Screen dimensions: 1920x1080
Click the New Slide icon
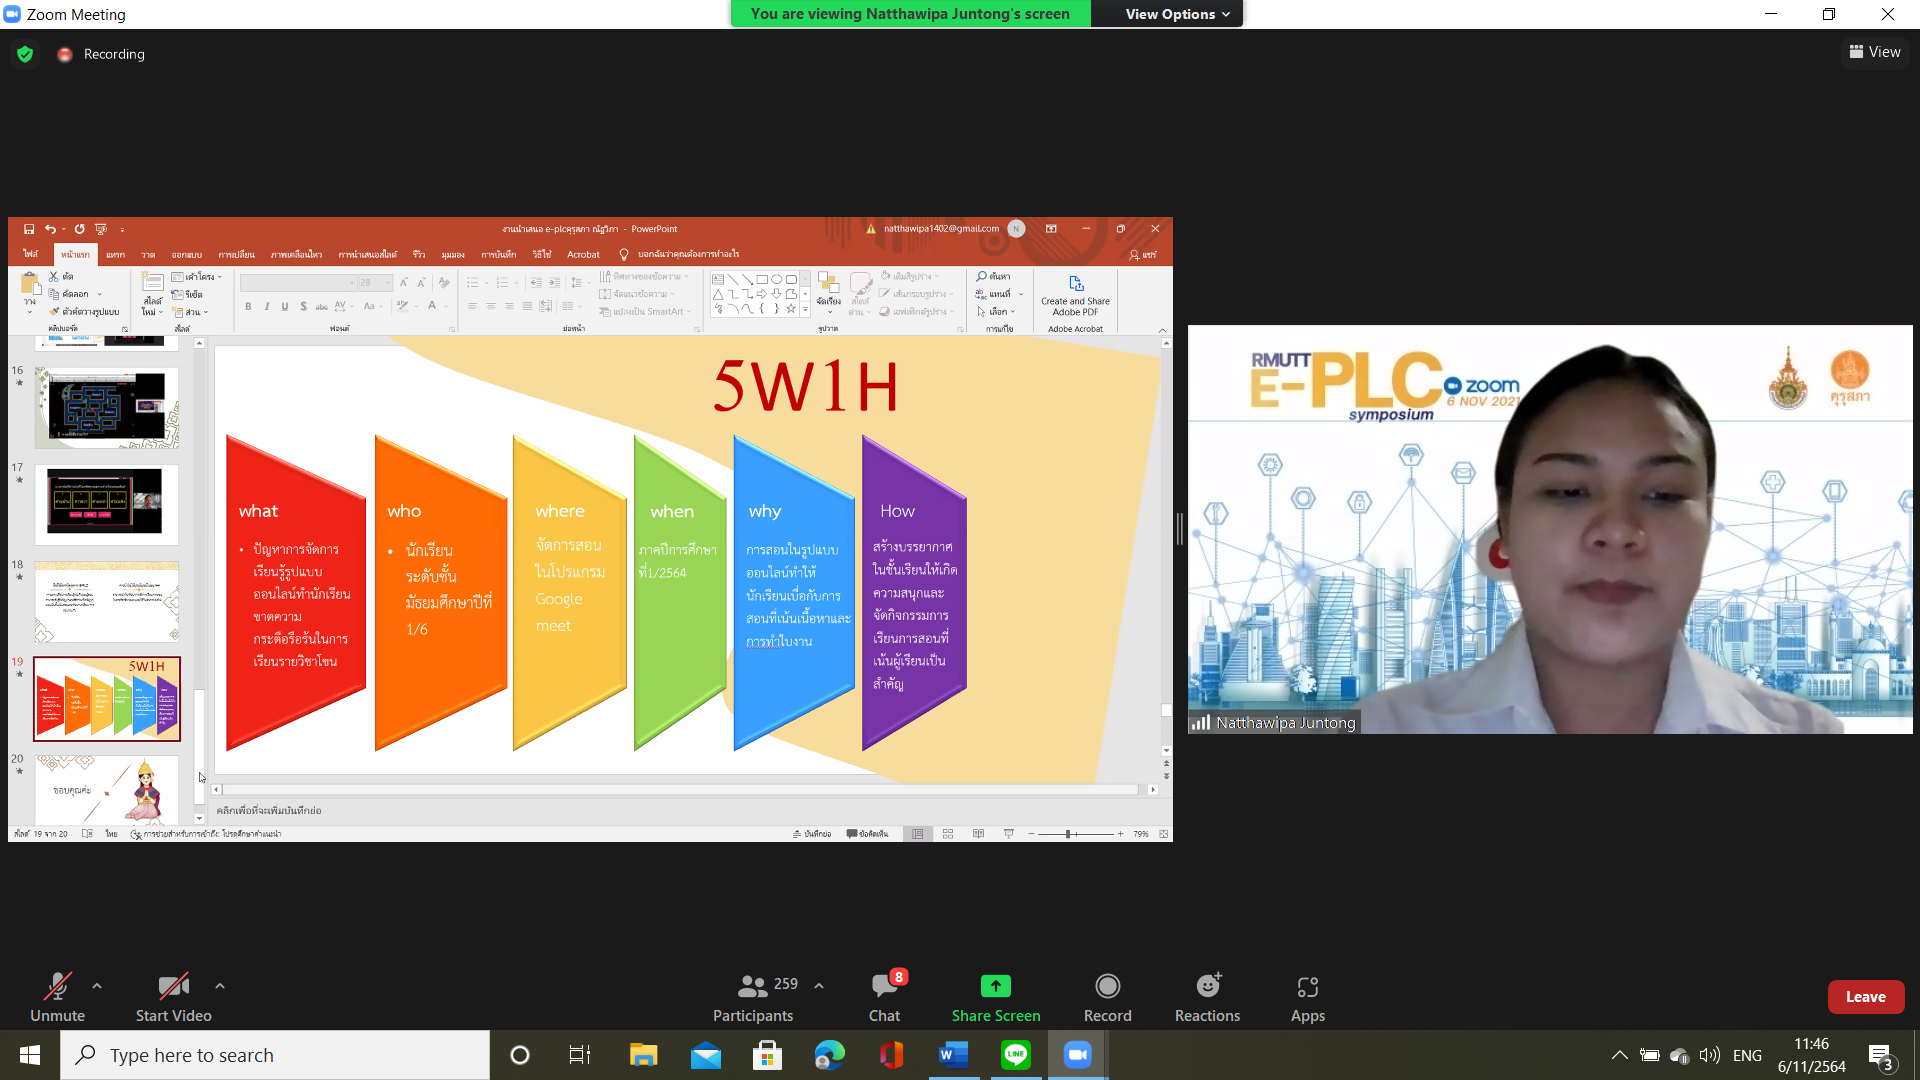[152, 284]
